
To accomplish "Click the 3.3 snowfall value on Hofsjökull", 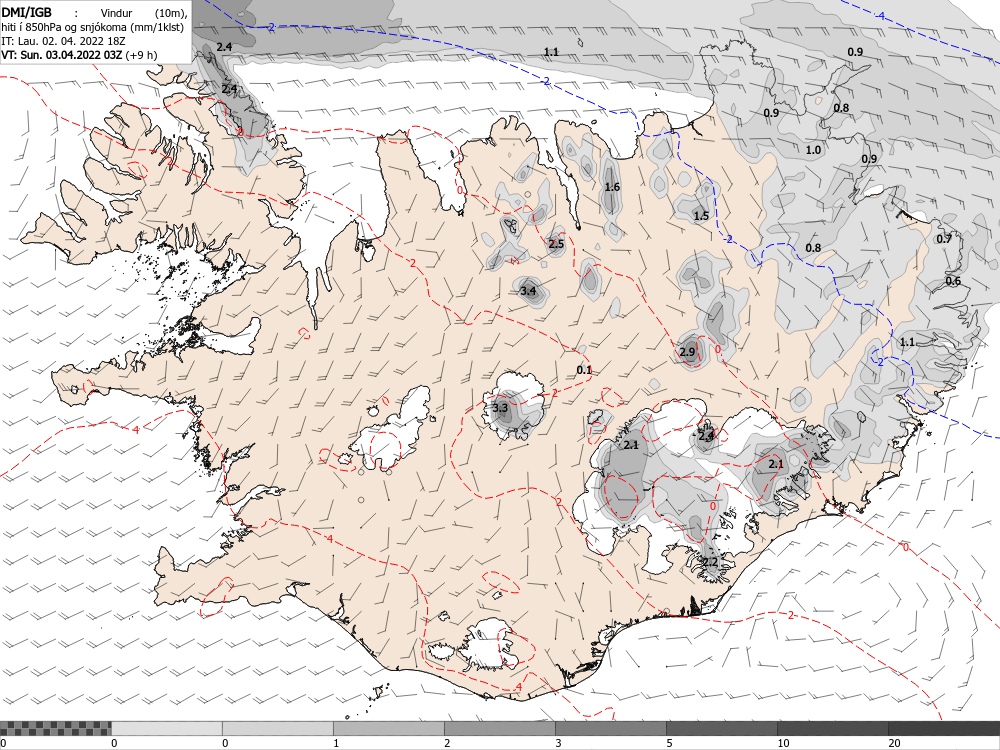I will point(500,408).
